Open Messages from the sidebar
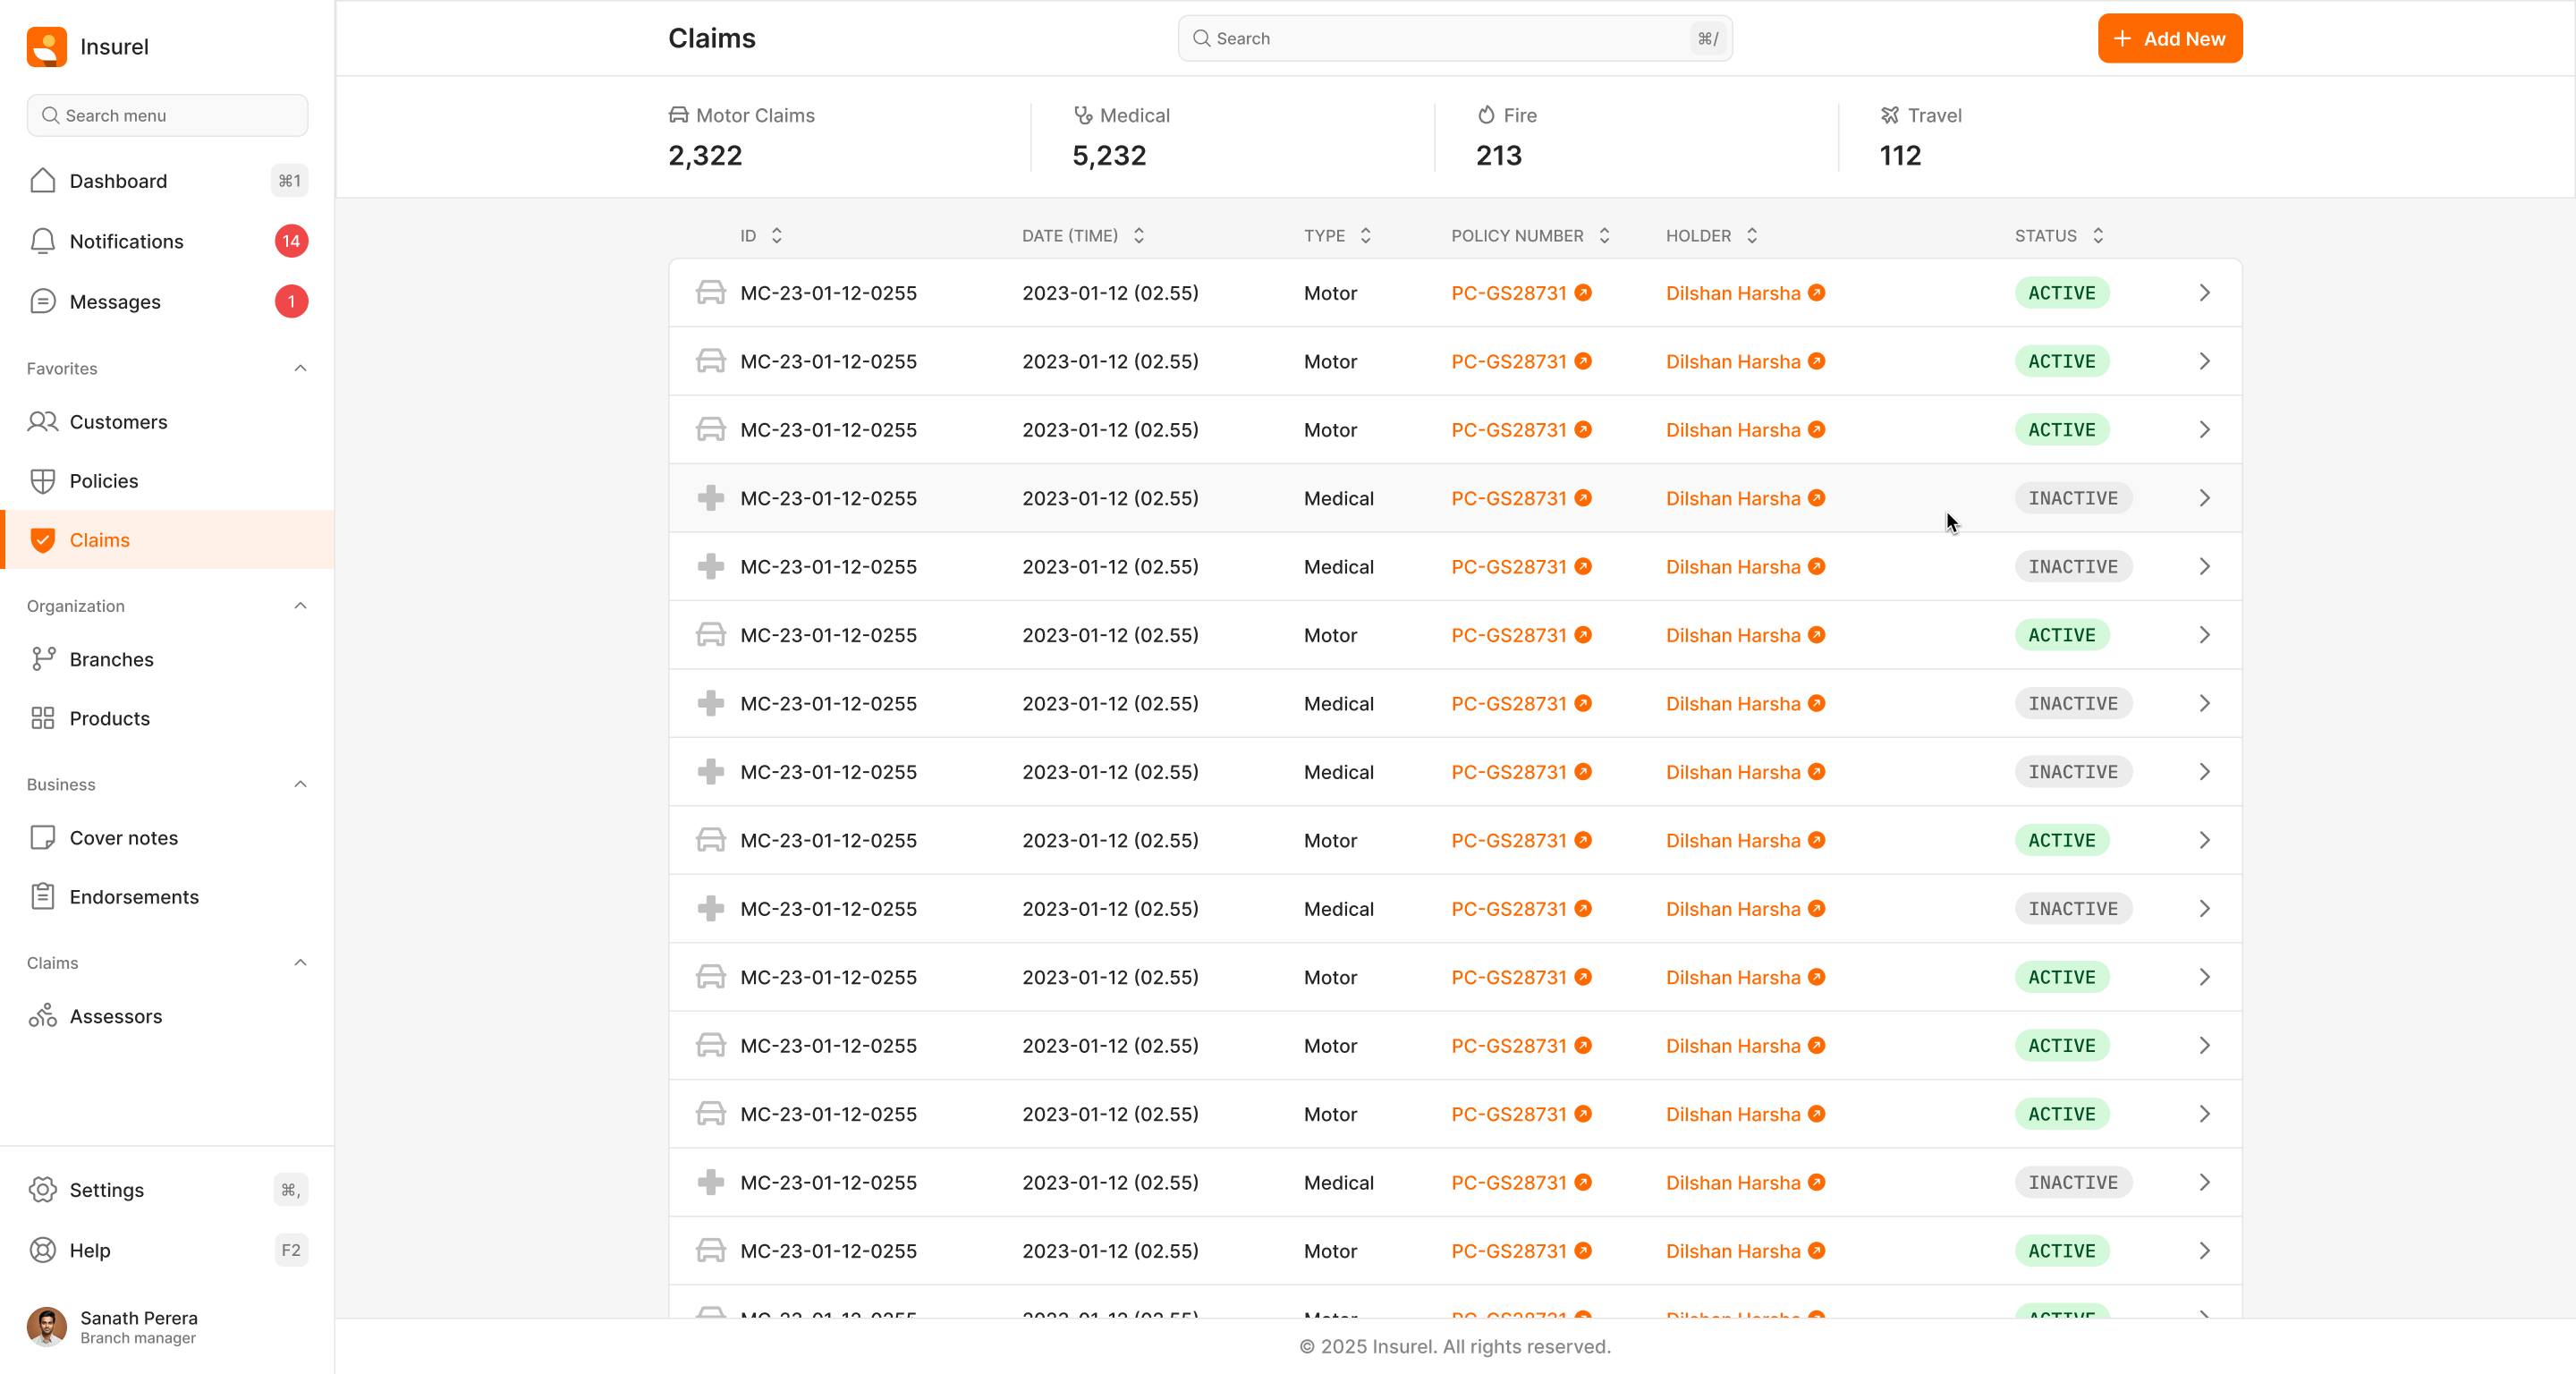The image size is (2576, 1374). pyautogui.click(x=114, y=302)
